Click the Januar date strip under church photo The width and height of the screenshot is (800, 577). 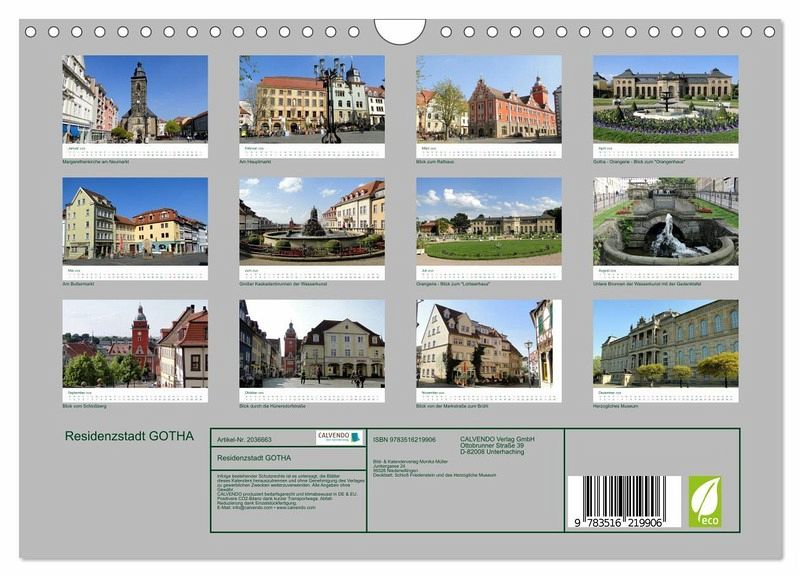point(135,151)
